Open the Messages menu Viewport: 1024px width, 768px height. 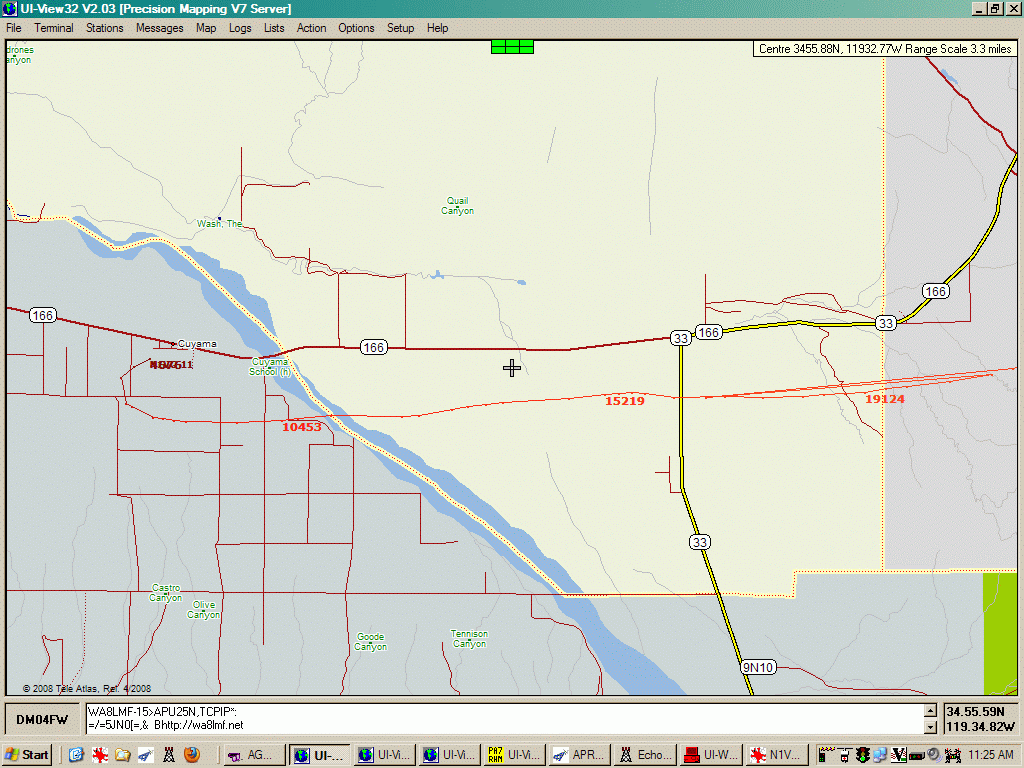coord(159,28)
